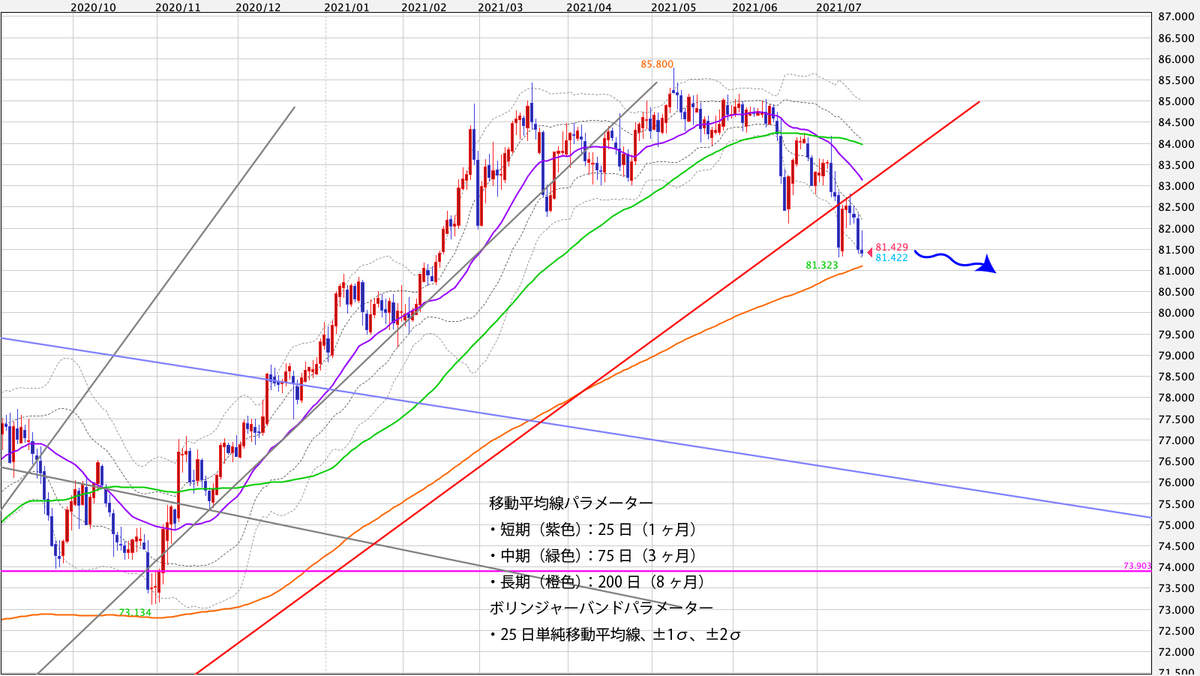The image size is (1200, 676).
Task: Select the 2020/12 date label
Action: coord(258,6)
